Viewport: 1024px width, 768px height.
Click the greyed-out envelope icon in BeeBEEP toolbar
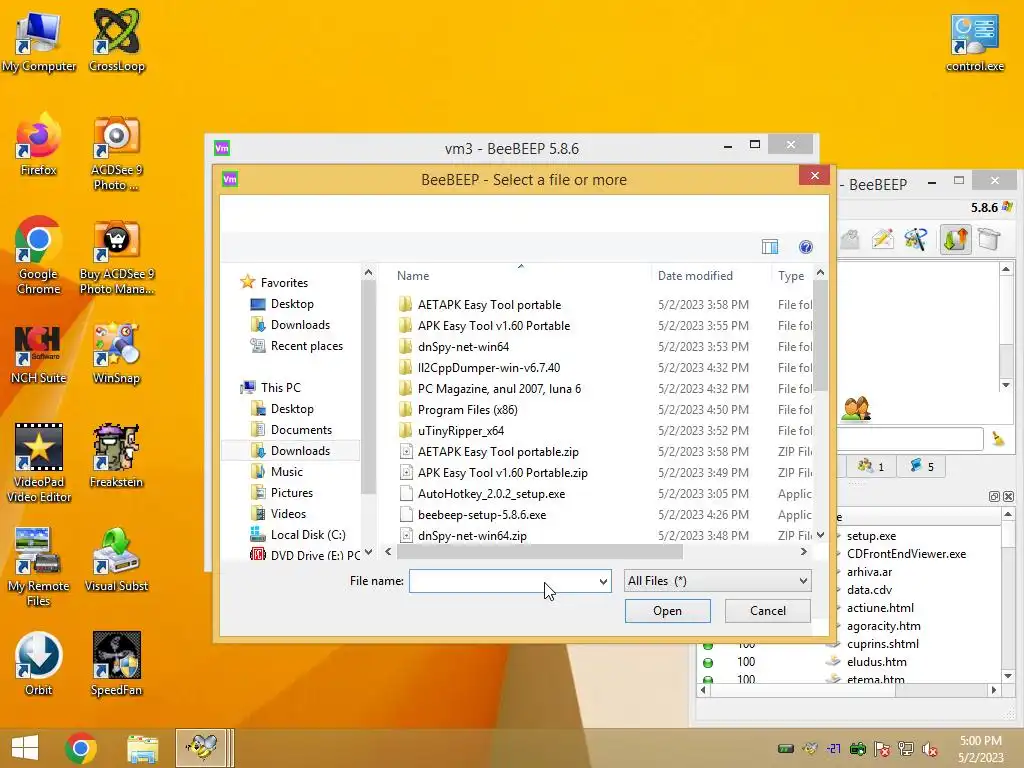coord(850,240)
